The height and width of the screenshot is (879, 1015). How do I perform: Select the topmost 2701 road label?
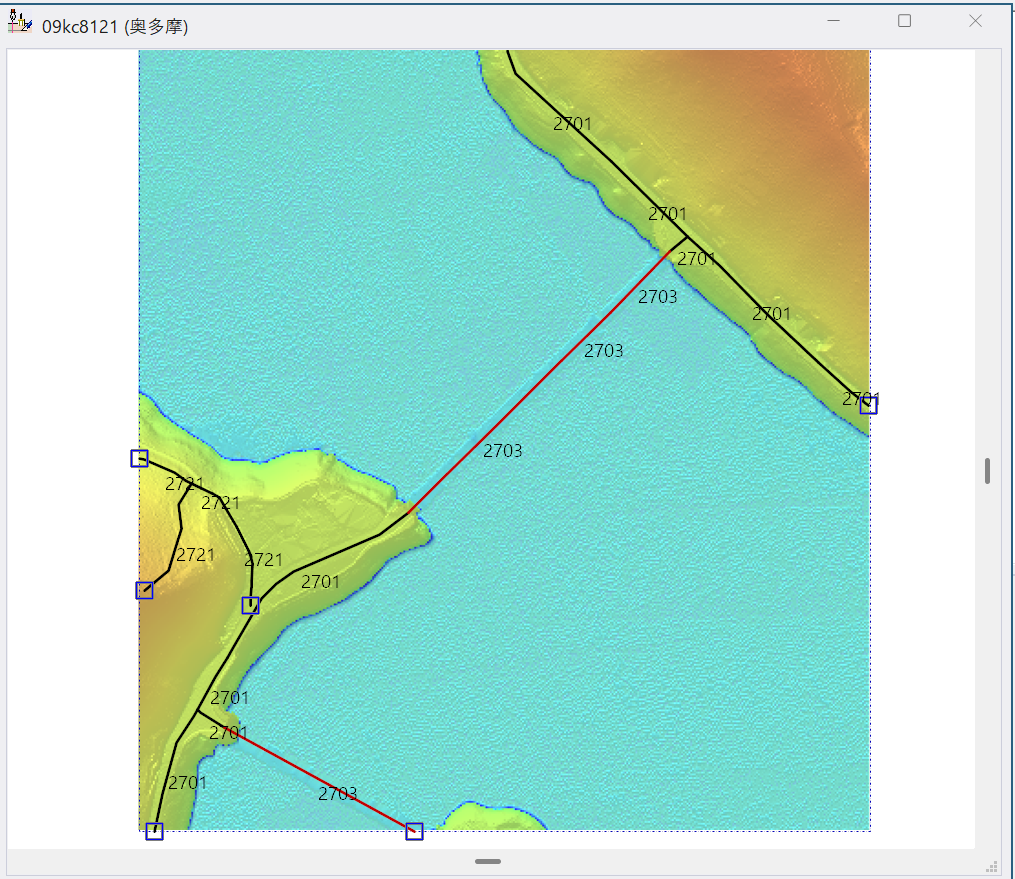point(572,124)
